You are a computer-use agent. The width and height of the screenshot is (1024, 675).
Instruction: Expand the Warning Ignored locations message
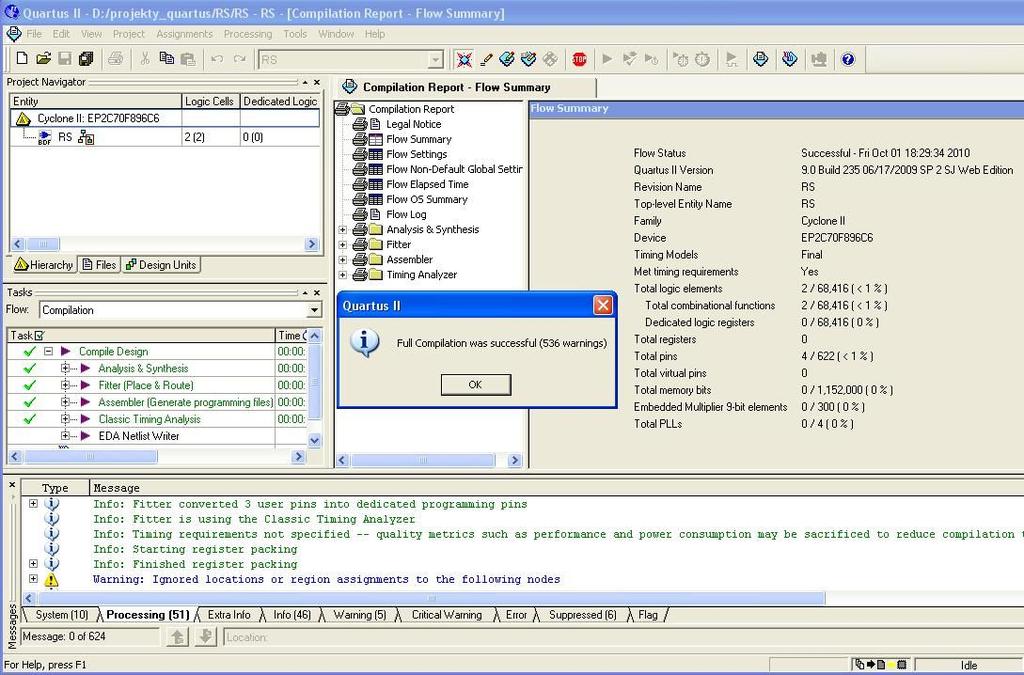(x=33, y=578)
